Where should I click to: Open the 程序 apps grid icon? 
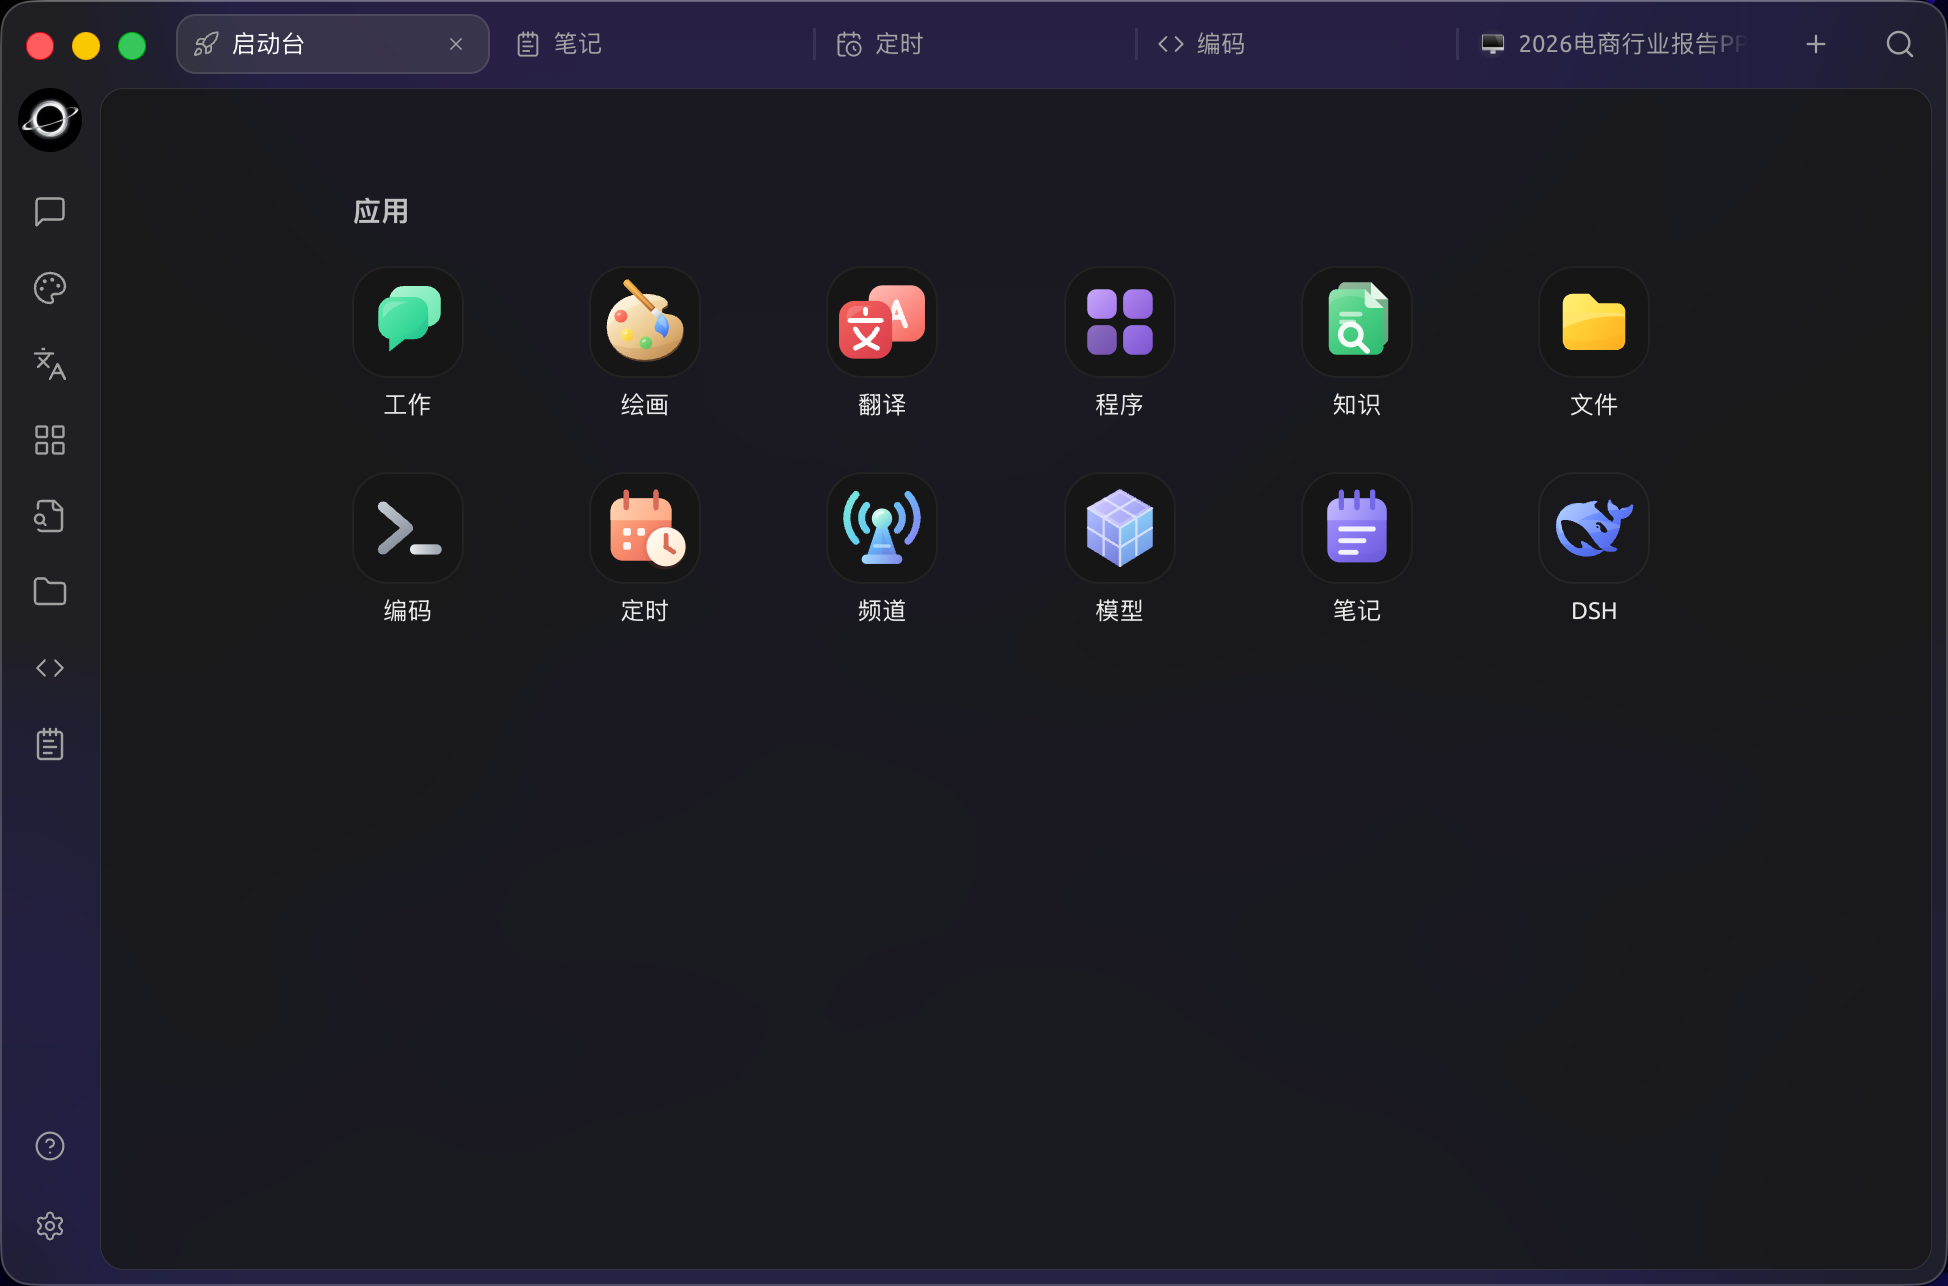pos(1119,322)
